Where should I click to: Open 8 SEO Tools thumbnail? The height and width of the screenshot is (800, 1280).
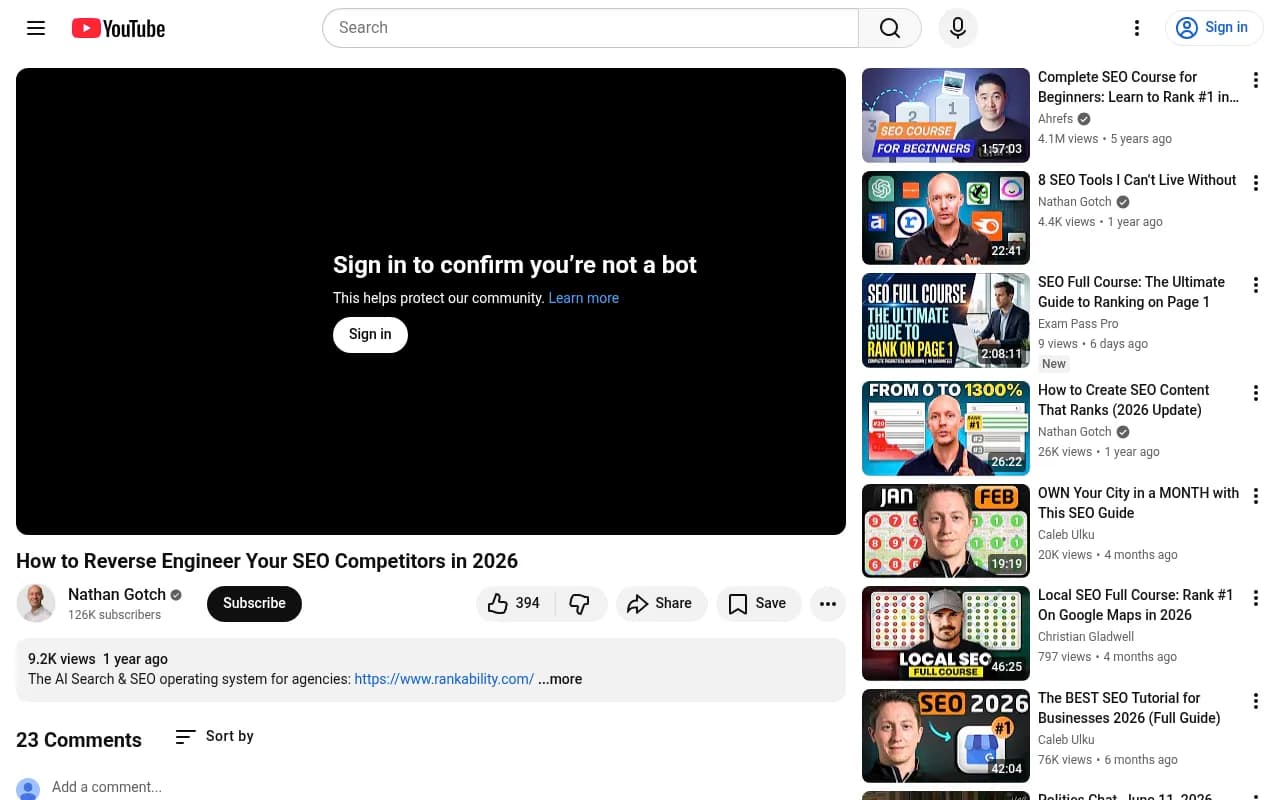click(x=946, y=218)
